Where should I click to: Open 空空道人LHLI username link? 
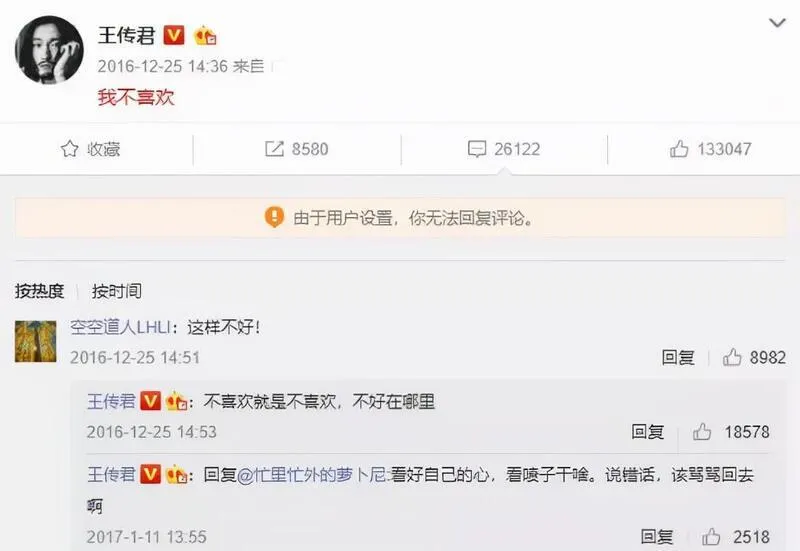tap(120, 327)
